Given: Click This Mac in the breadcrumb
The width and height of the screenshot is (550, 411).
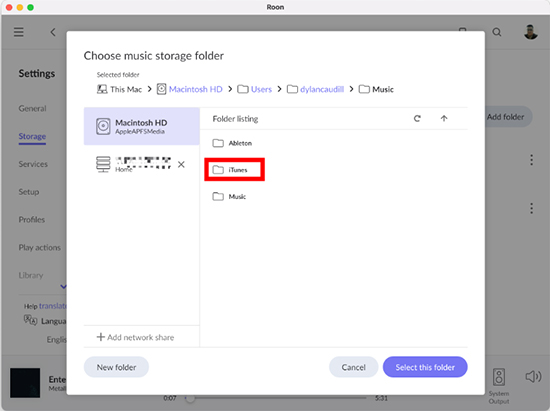Looking at the screenshot, I should click(119, 89).
